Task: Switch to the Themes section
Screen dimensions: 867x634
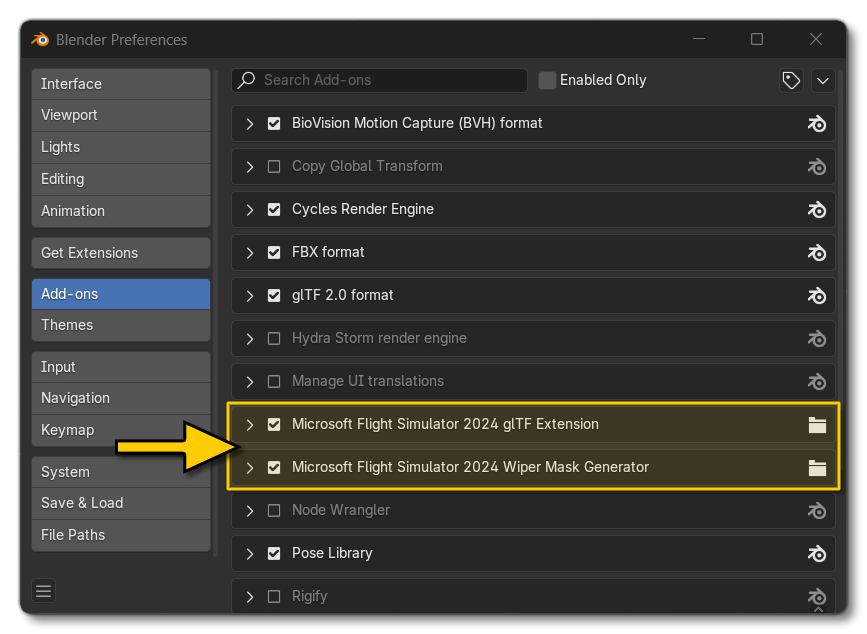Action: point(120,325)
